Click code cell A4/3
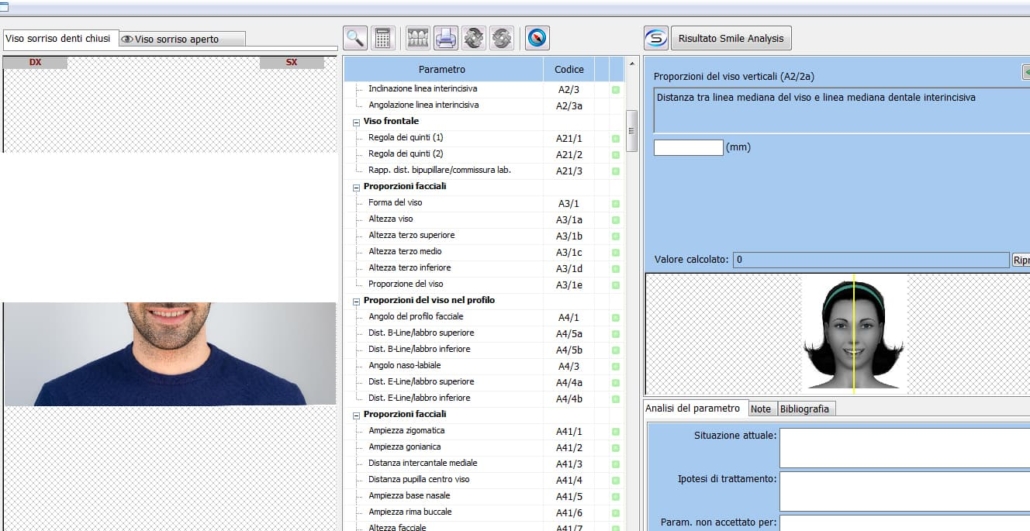This screenshot has height=531, width=1030. point(569,366)
